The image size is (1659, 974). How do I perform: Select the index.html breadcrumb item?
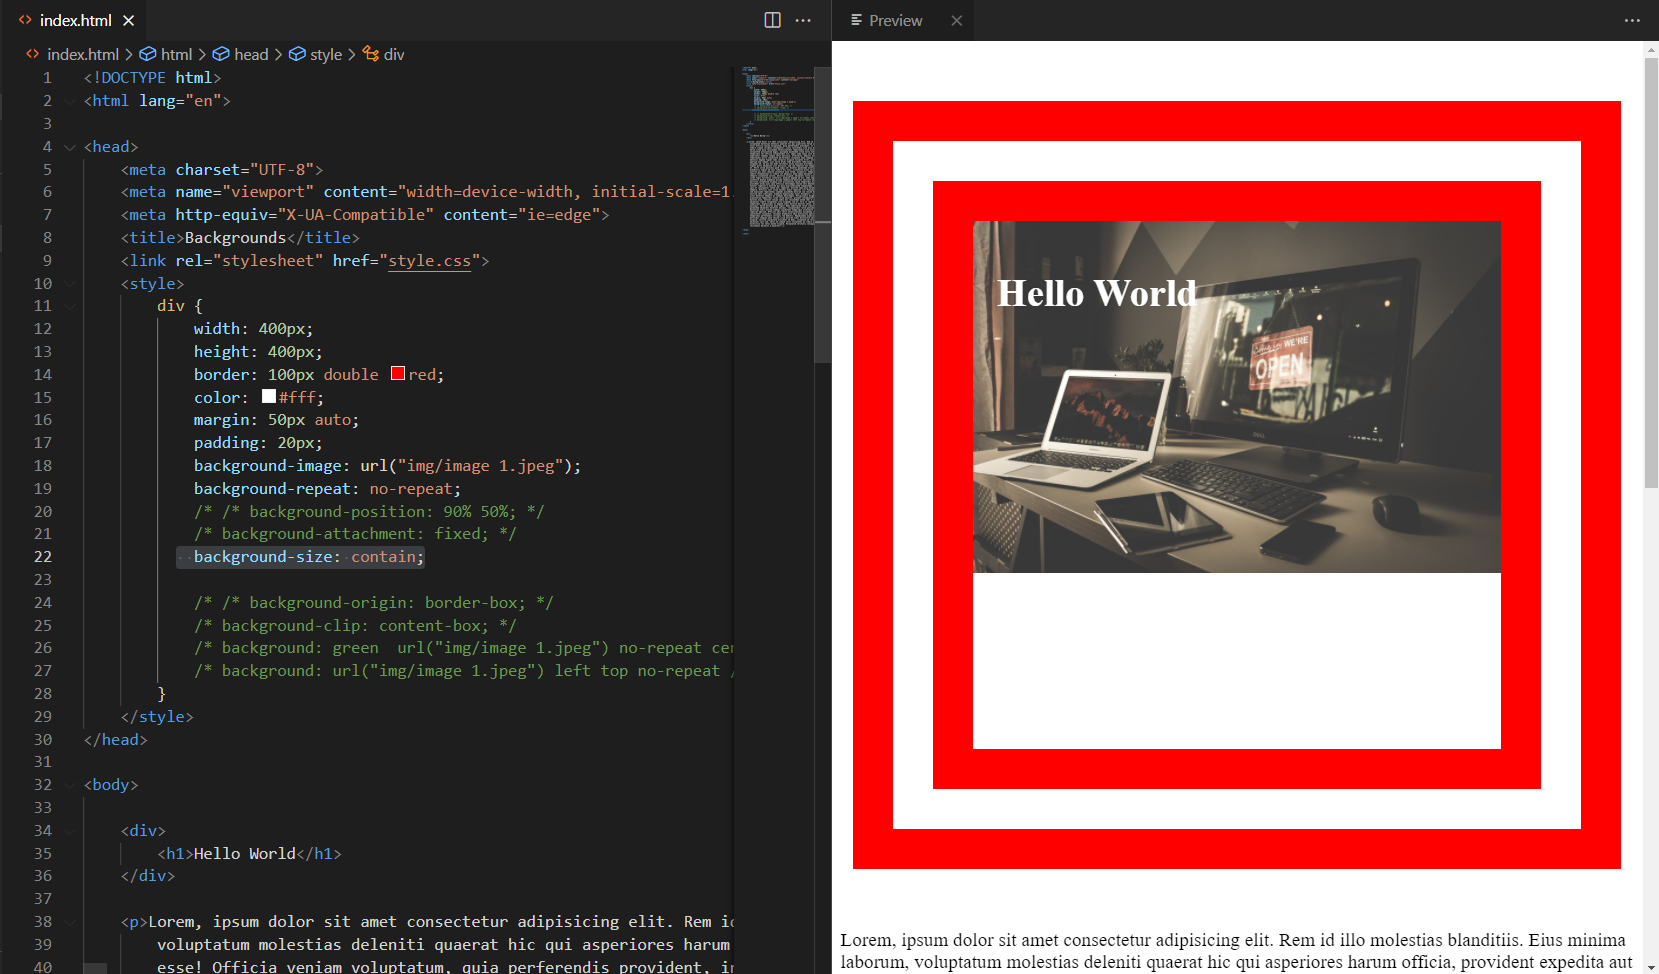pos(82,54)
